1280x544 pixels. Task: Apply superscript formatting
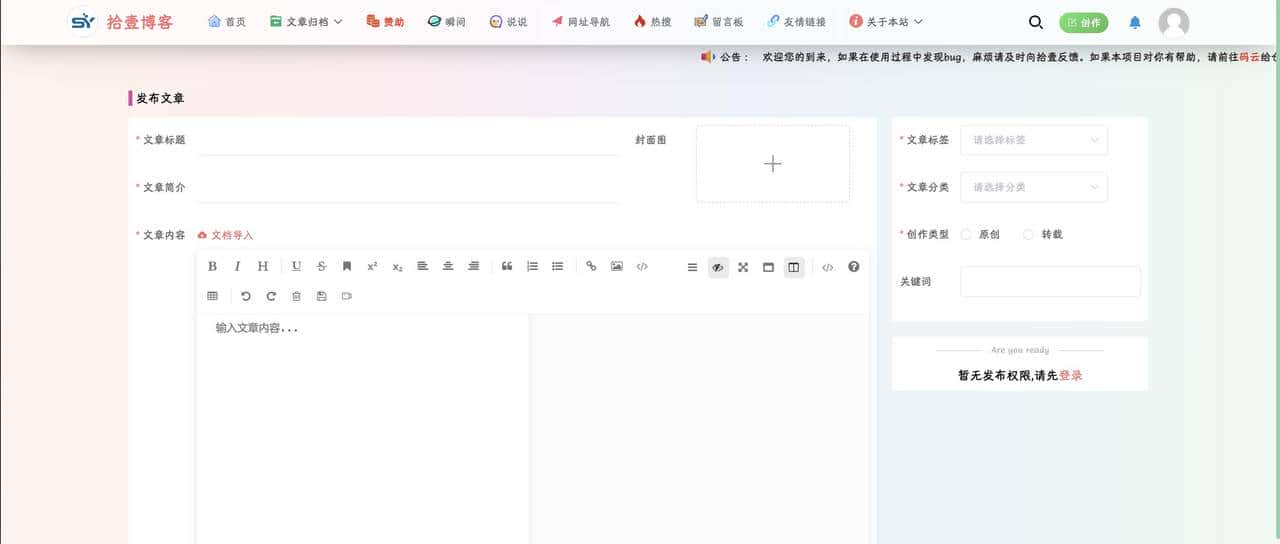[x=372, y=267]
